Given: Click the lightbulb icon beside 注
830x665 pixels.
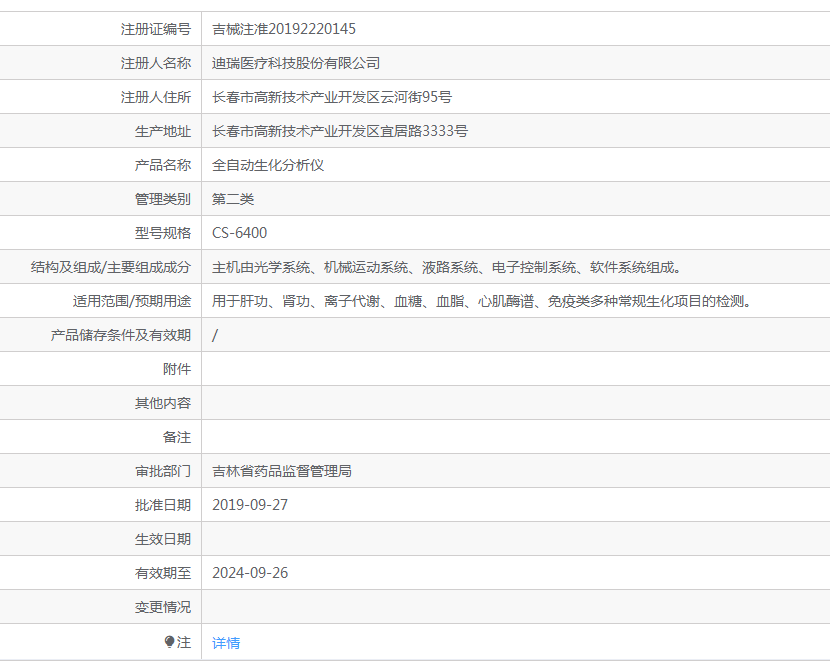Looking at the screenshot, I should tap(169, 642).
